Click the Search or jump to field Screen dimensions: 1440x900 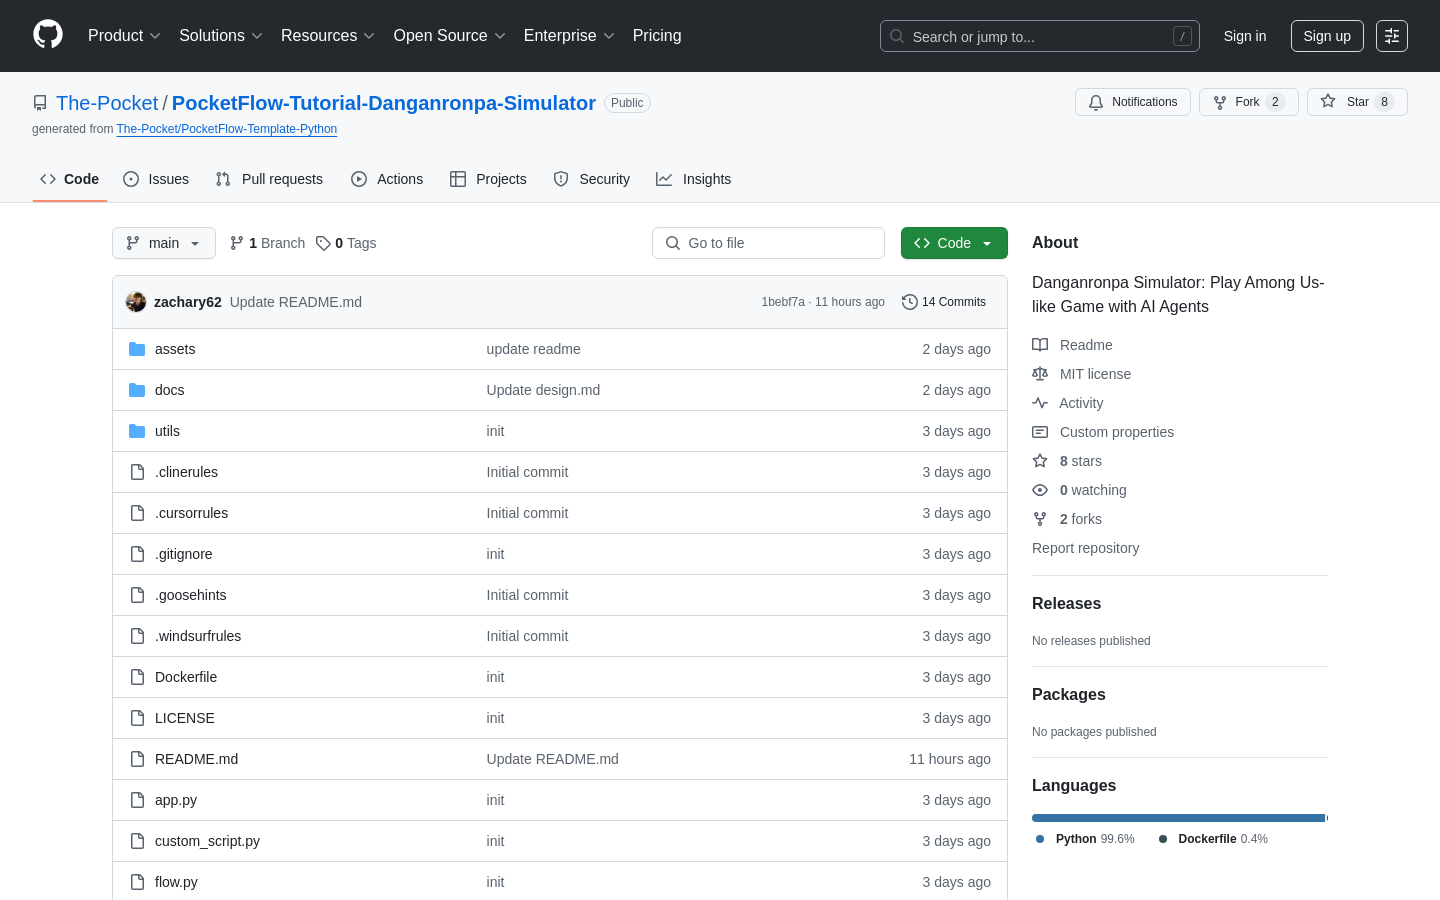coord(1040,36)
